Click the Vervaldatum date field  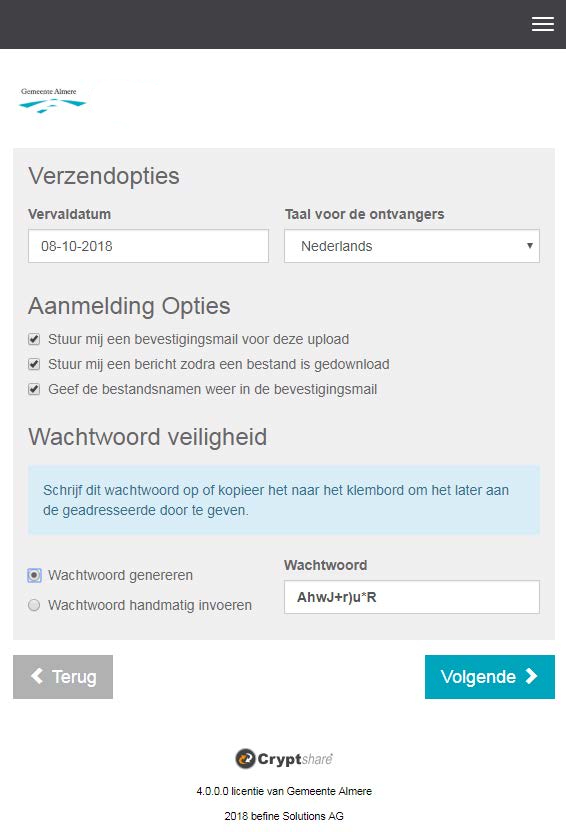pos(148,246)
